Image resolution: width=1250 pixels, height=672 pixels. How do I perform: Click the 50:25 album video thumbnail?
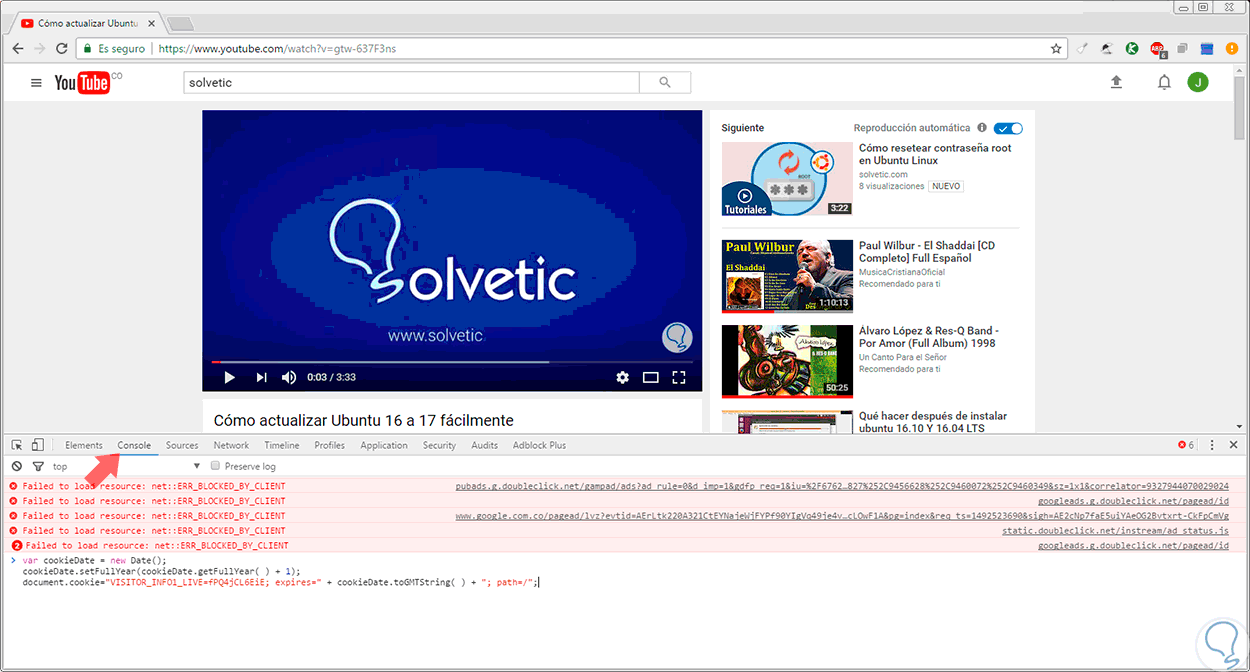click(787, 361)
